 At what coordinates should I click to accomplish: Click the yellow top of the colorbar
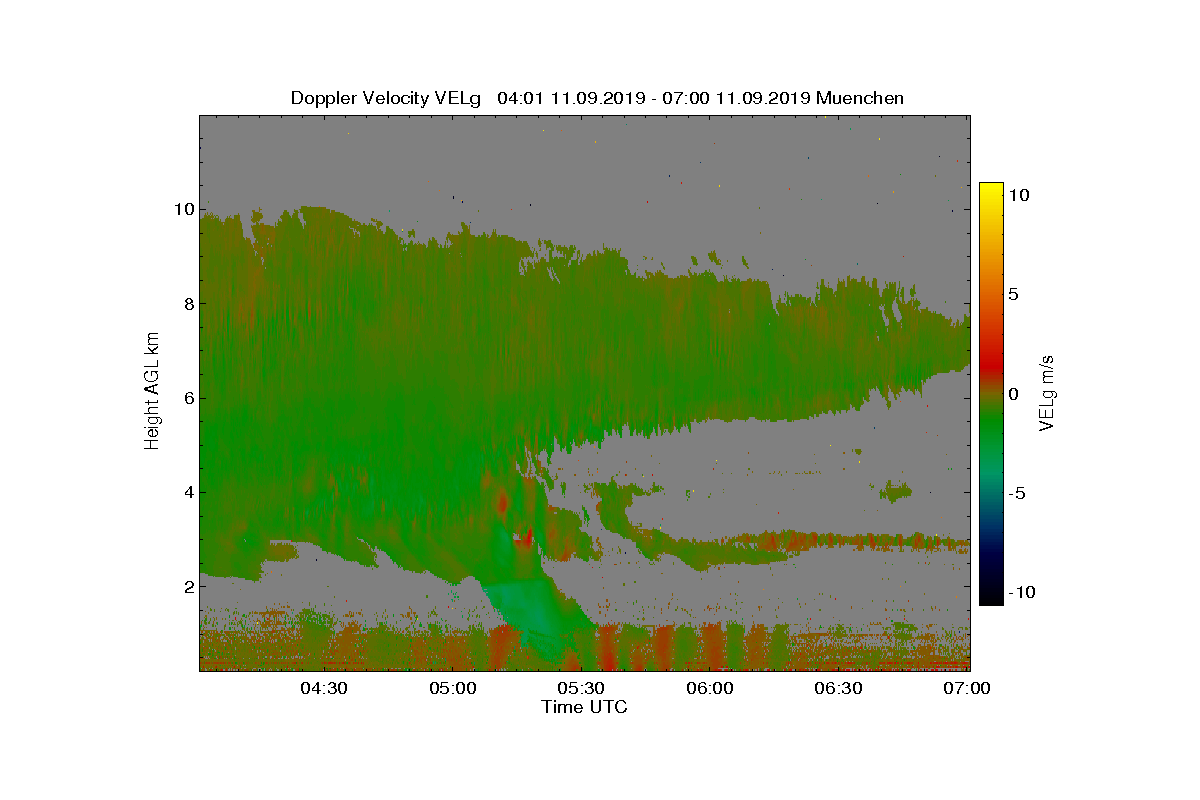click(991, 192)
